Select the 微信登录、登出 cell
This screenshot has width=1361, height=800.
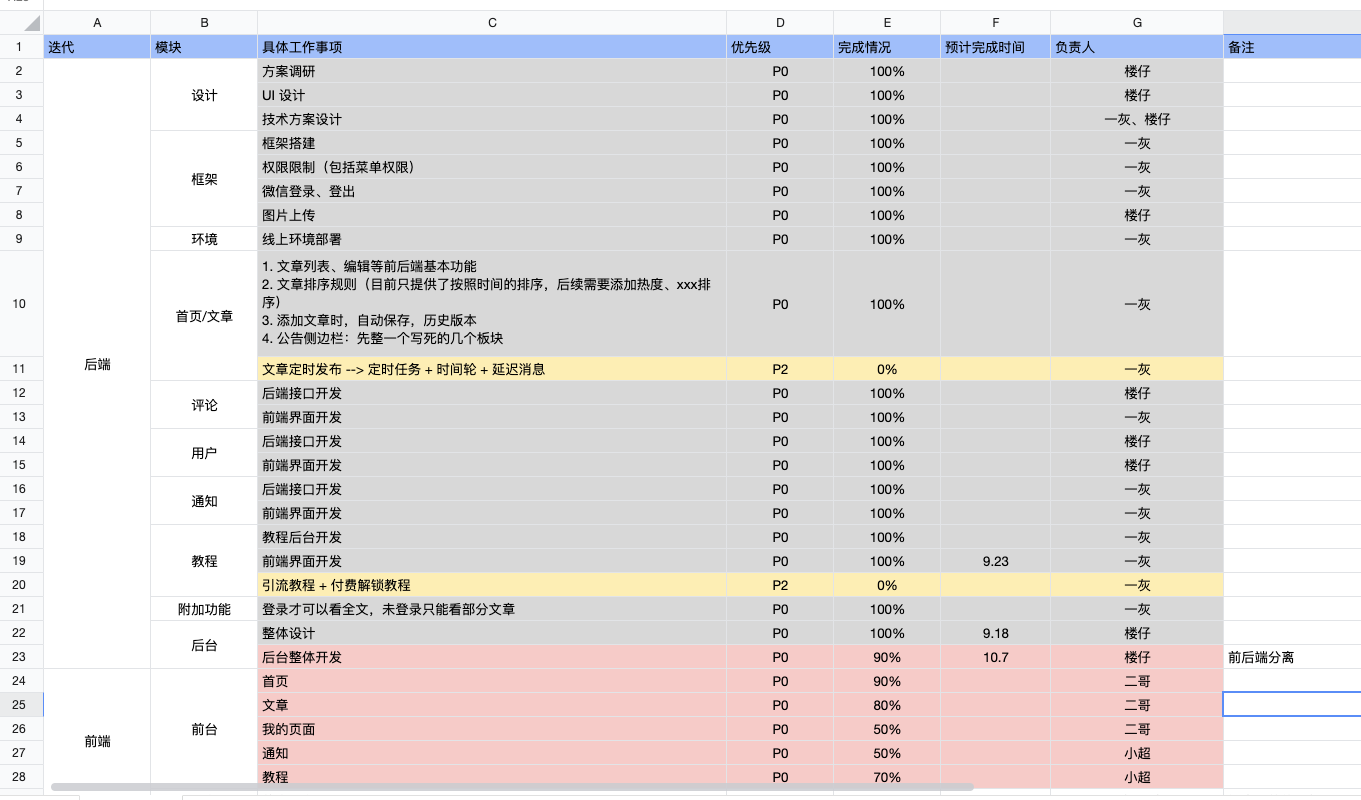pyautogui.click(x=492, y=191)
